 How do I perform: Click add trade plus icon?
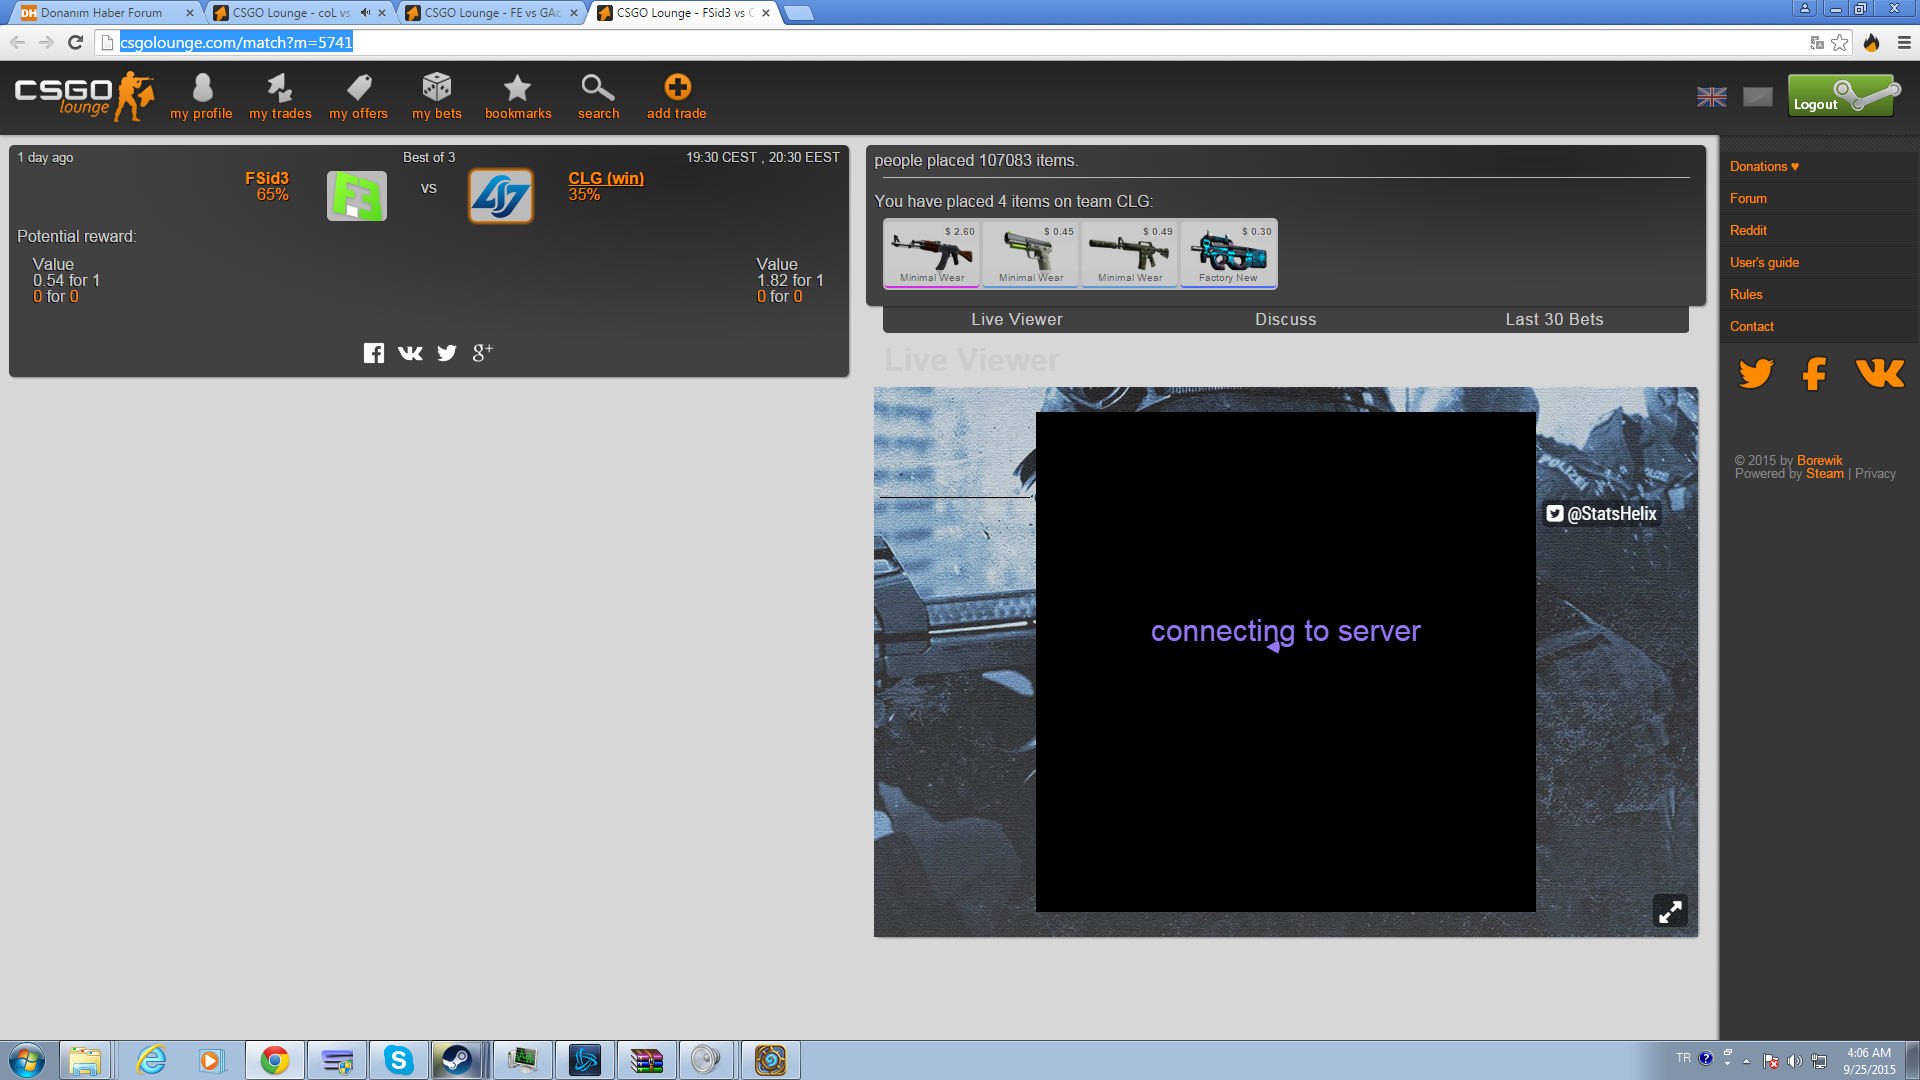pyautogui.click(x=677, y=87)
